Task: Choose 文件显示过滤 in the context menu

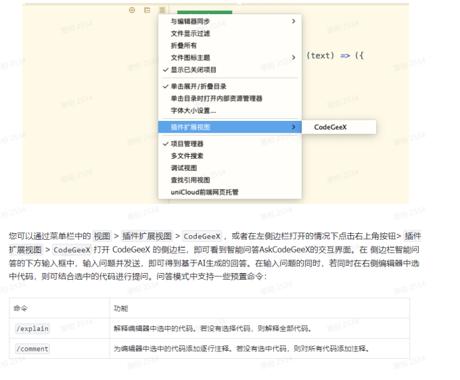Action: [230, 33]
